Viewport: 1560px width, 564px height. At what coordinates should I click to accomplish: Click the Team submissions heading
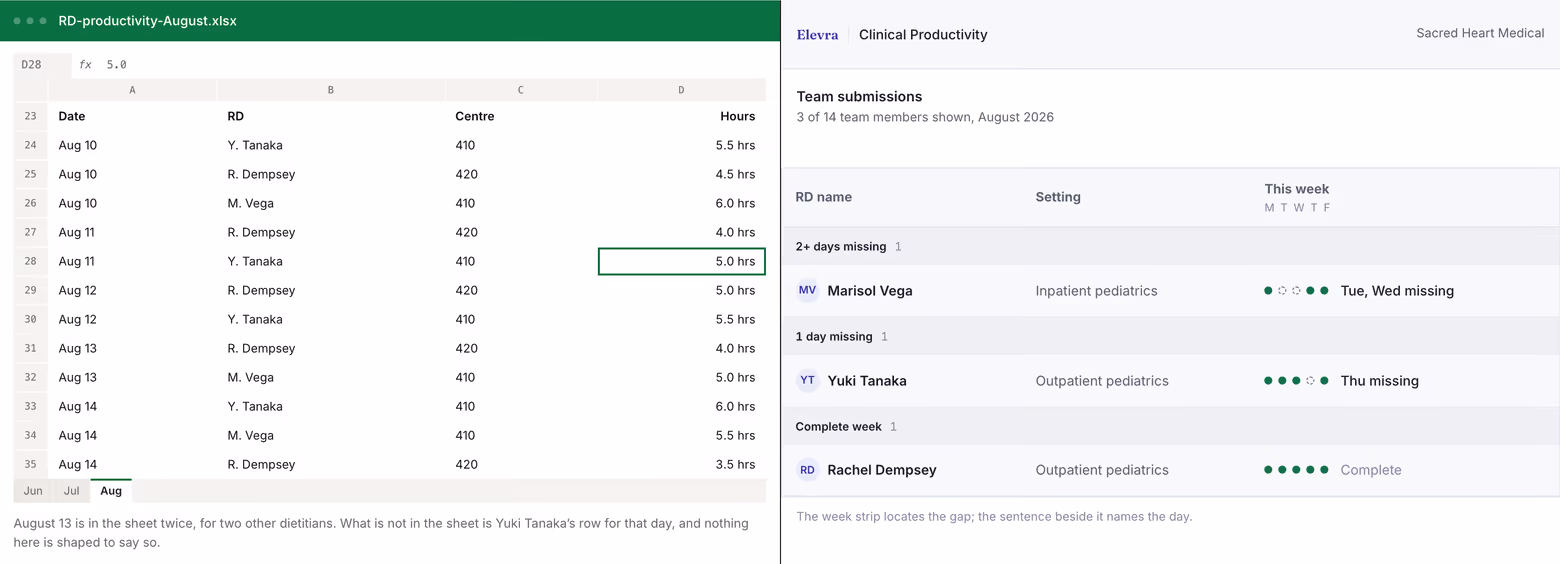click(x=859, y=97)
